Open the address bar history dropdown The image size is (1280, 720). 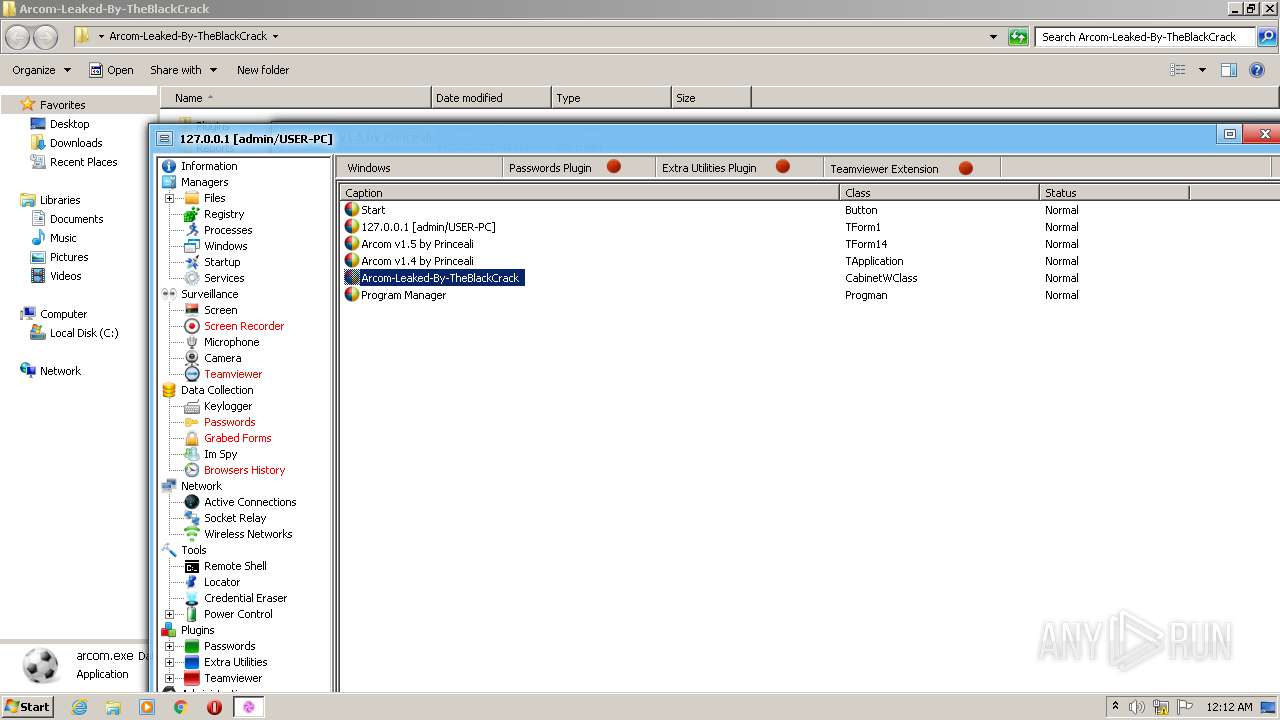[x=993, y=37]
